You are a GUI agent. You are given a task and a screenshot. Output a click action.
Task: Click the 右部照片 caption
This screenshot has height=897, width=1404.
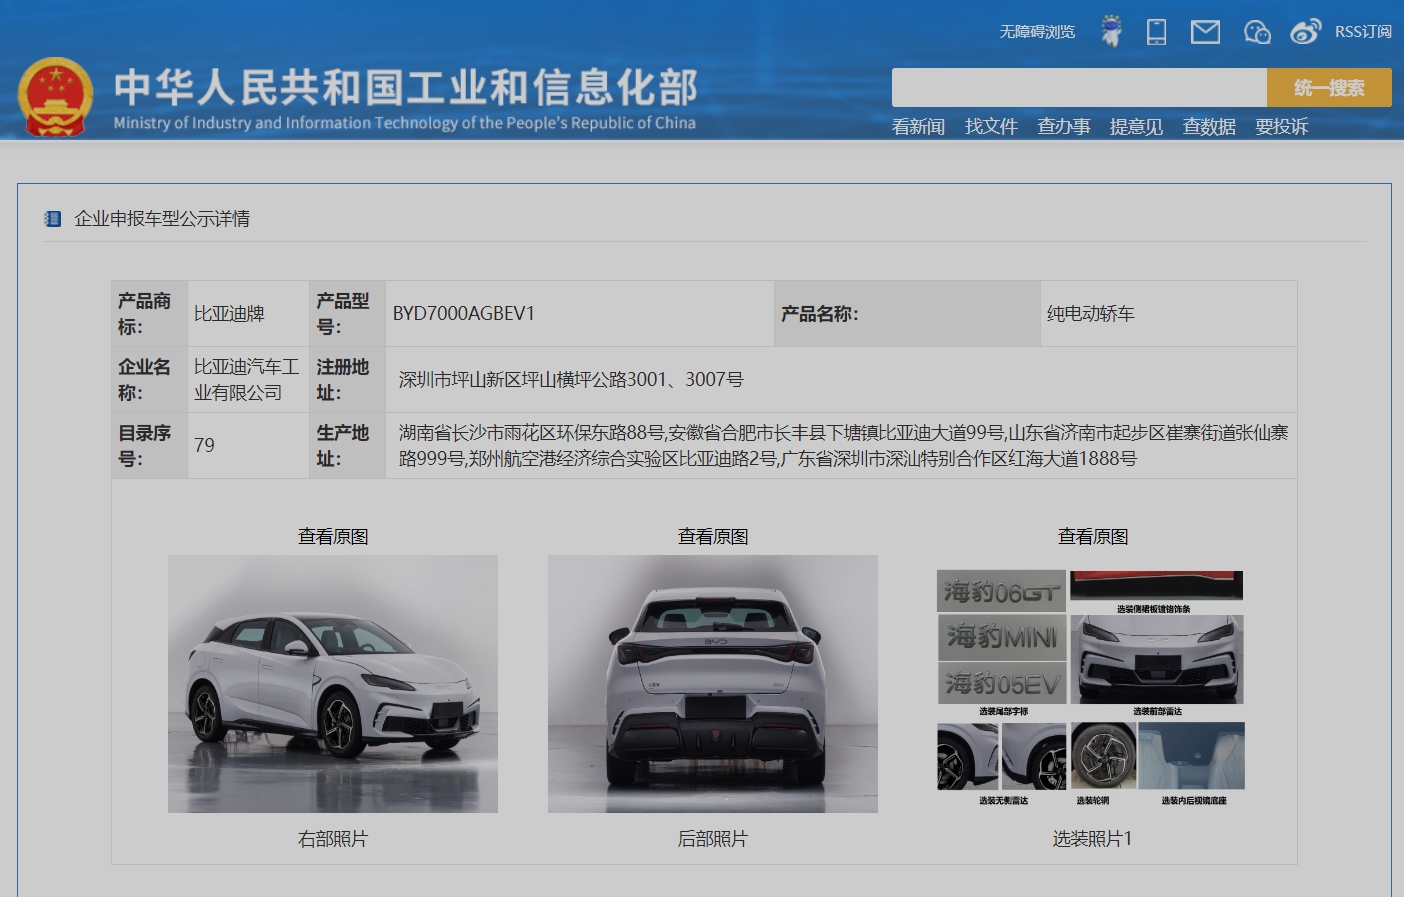333,839
